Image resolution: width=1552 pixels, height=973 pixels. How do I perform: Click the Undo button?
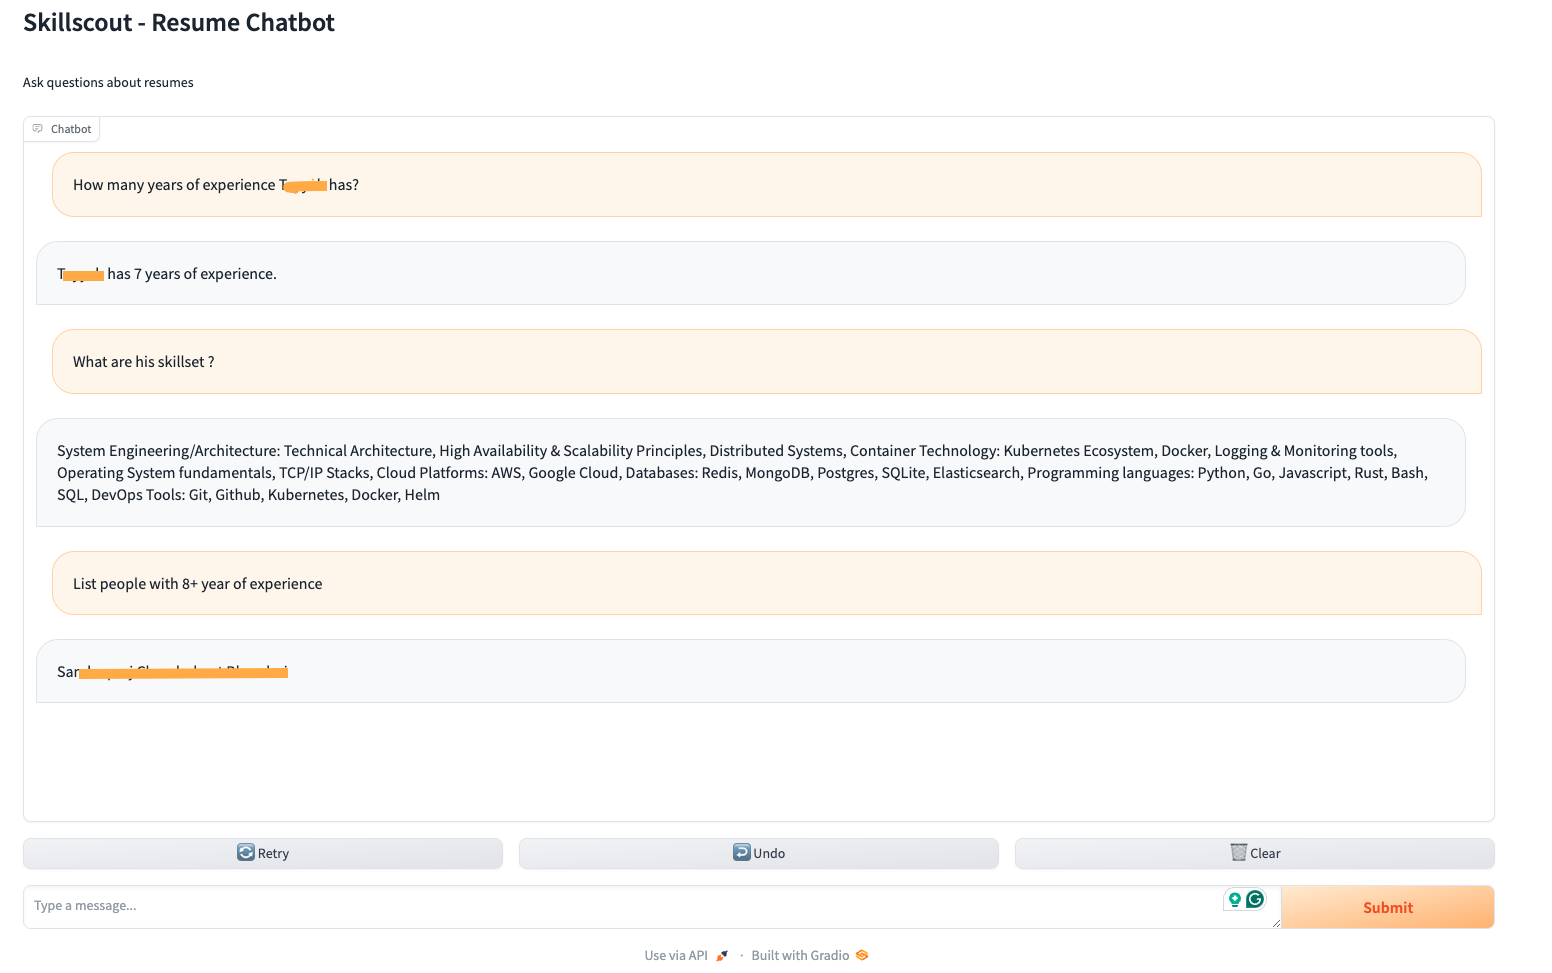click(758, 853)
